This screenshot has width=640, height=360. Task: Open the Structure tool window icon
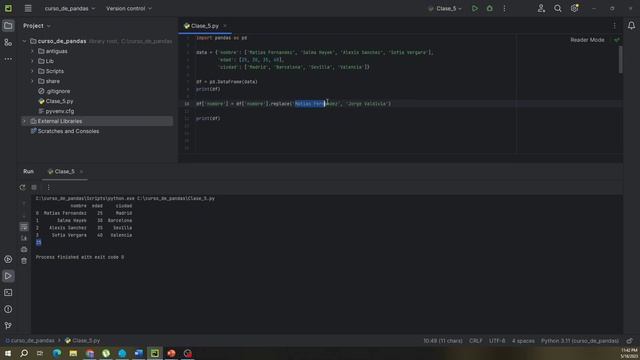[x=8, y=42]
